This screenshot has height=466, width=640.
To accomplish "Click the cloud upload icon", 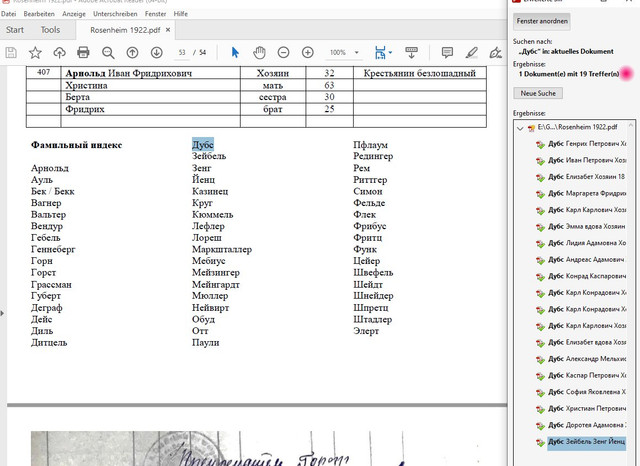I will [59, 52].
